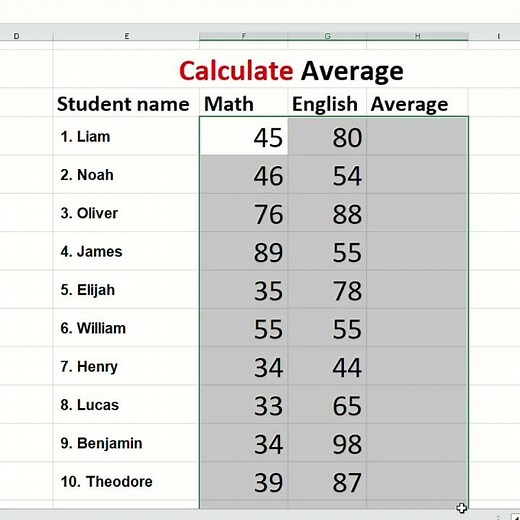Screen dimensions: 520x520
Task: Select column E header
Action: (x=126, y=36)
